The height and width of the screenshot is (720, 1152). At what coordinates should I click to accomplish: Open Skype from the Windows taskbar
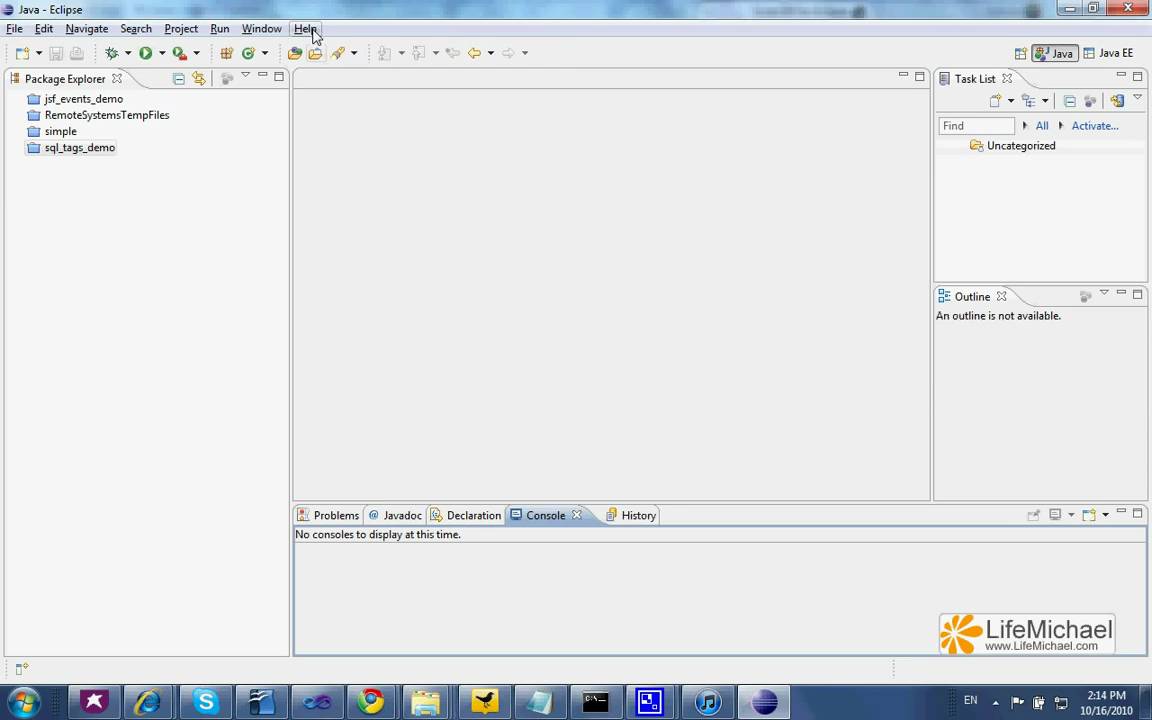click(x=206, y=702)
